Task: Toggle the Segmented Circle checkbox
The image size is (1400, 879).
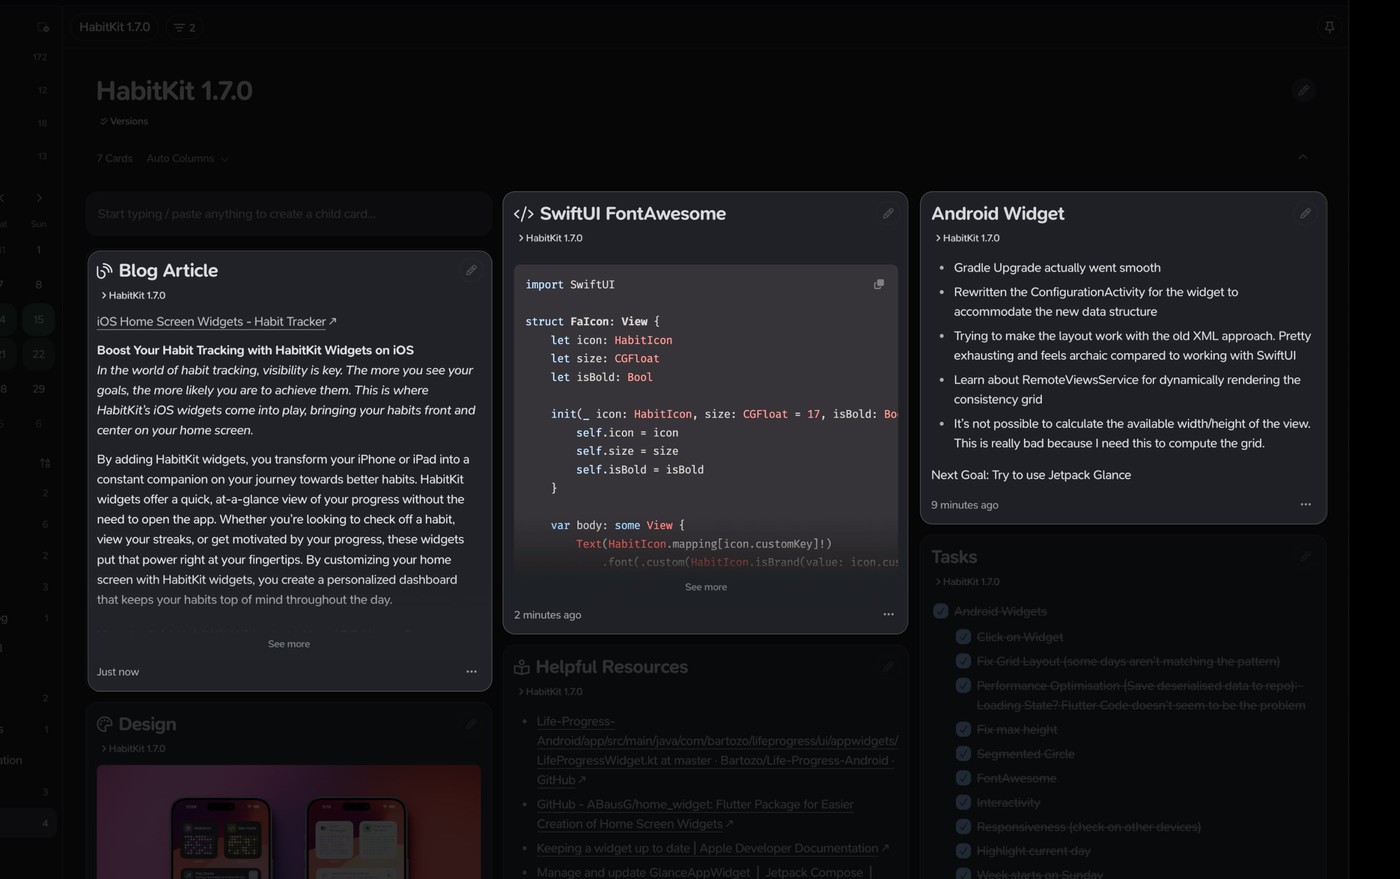Action: (963, 754)
